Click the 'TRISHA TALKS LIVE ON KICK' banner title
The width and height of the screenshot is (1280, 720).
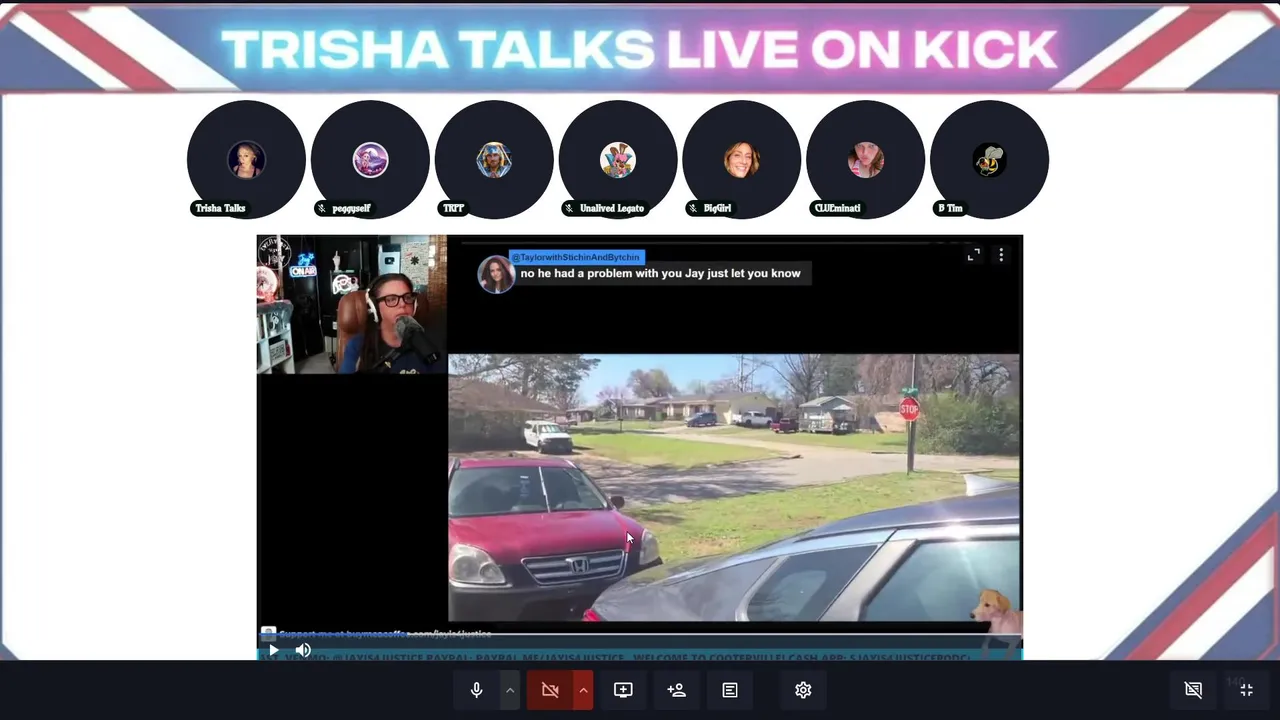[639, 48]
